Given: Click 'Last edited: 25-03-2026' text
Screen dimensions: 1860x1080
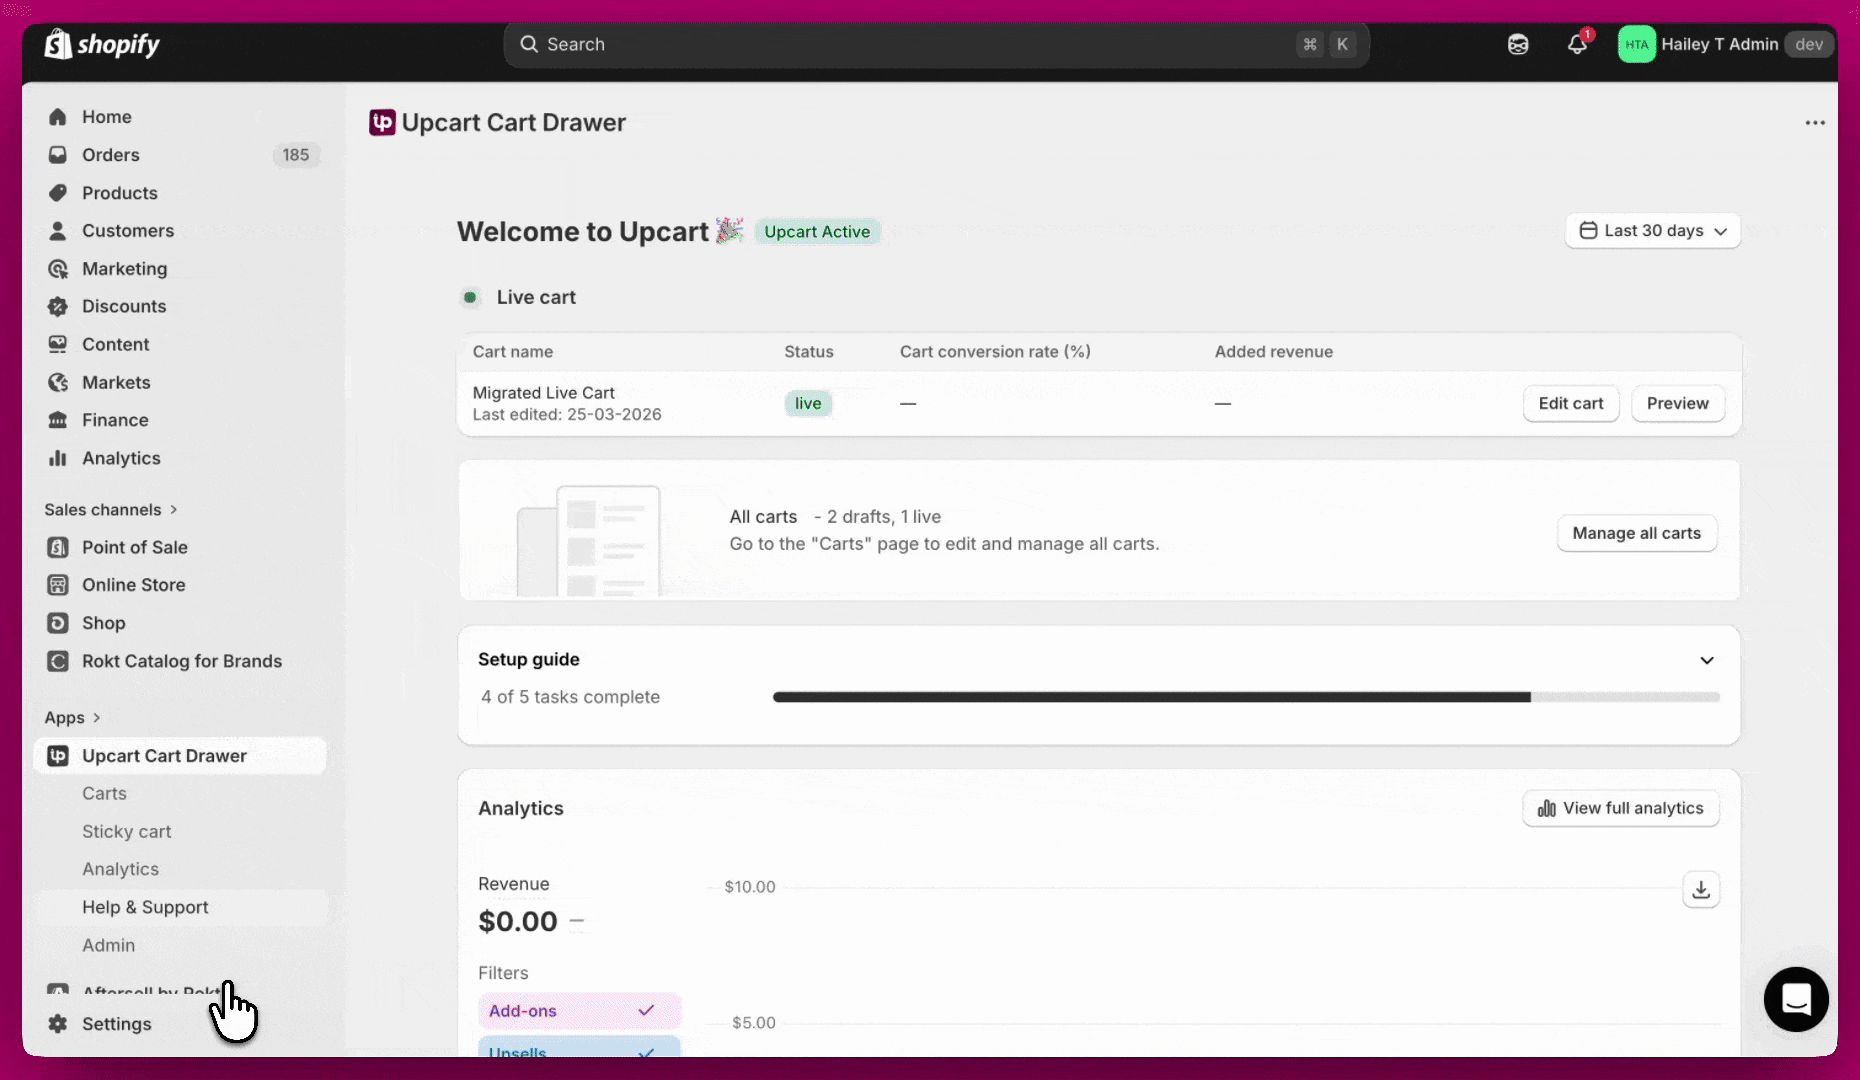Looking at the screenshot, I should point(567,414).
